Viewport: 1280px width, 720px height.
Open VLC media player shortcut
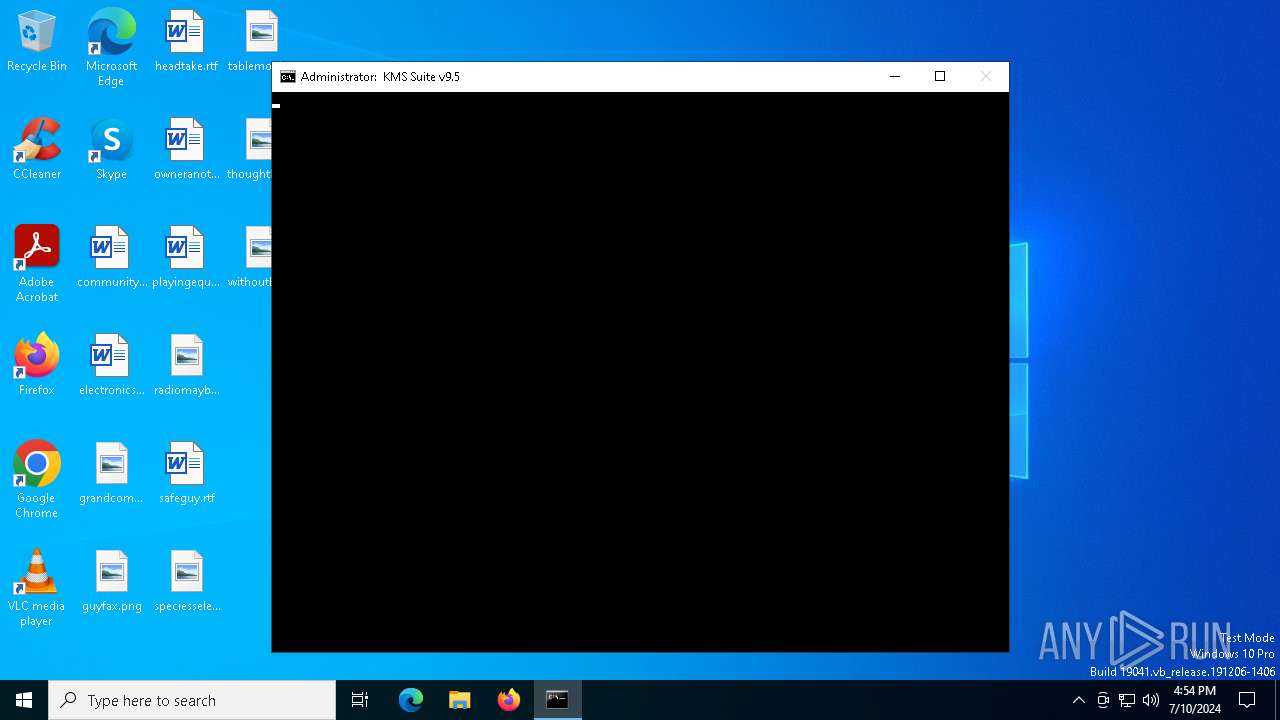pyautogui.click(x=37, y=588)
